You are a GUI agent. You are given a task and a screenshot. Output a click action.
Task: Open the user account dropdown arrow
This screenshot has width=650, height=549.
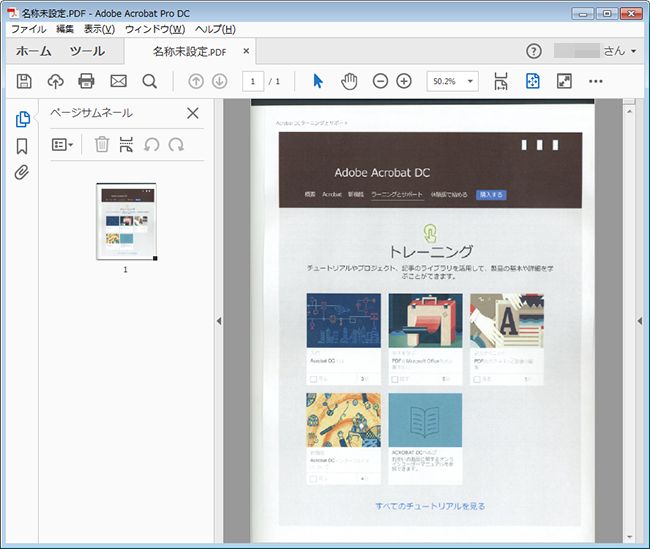(x=633, y=51)
